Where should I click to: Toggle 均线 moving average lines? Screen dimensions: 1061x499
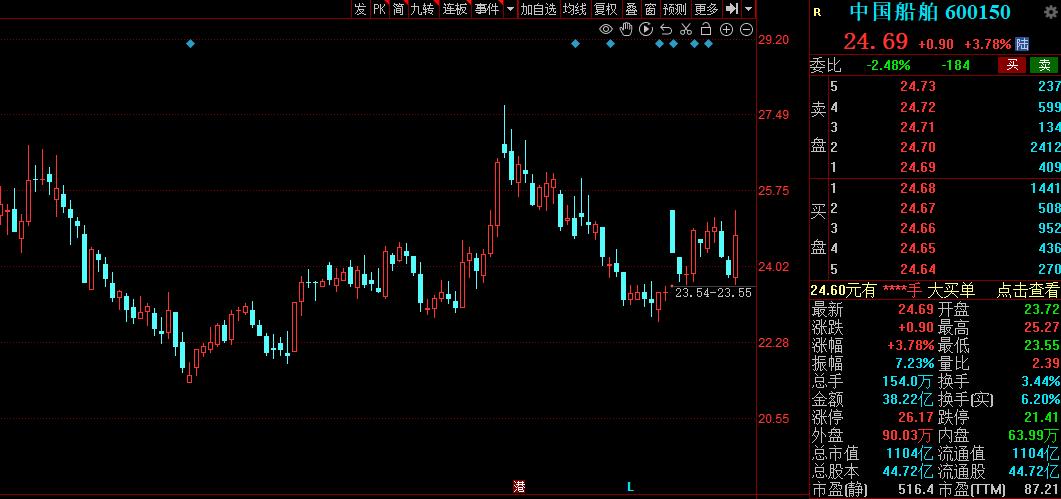574,9
